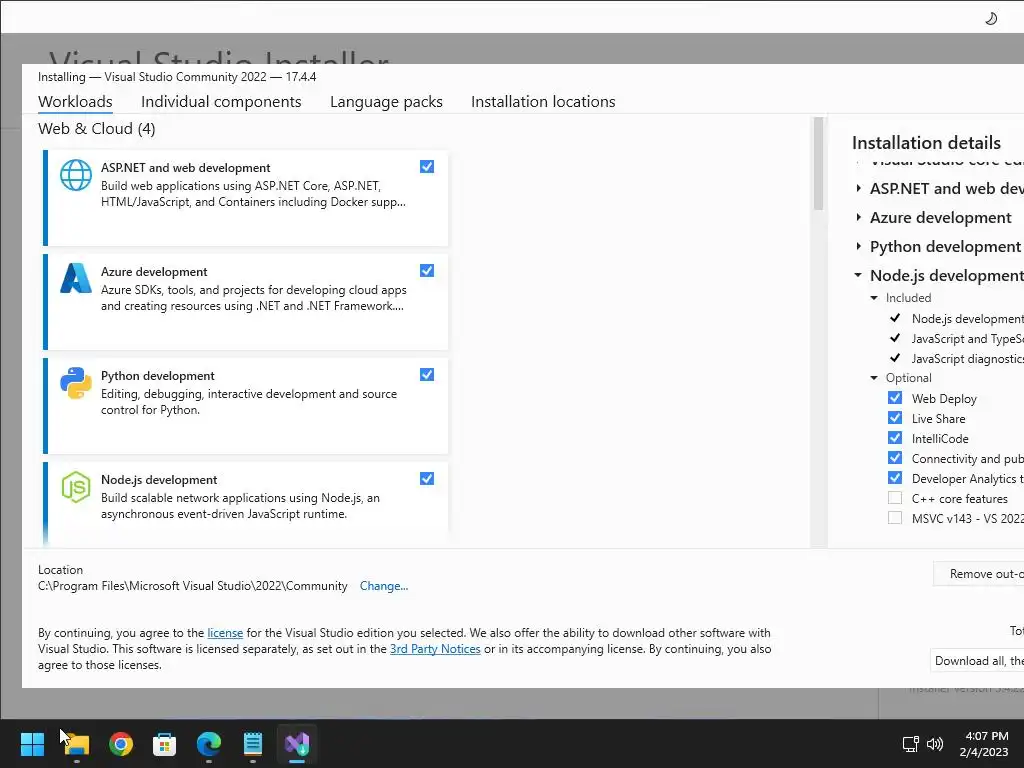Viewport: 1024px width, 768px height.
Task: Click the Azure development logo icon
Action: (76, 279)
